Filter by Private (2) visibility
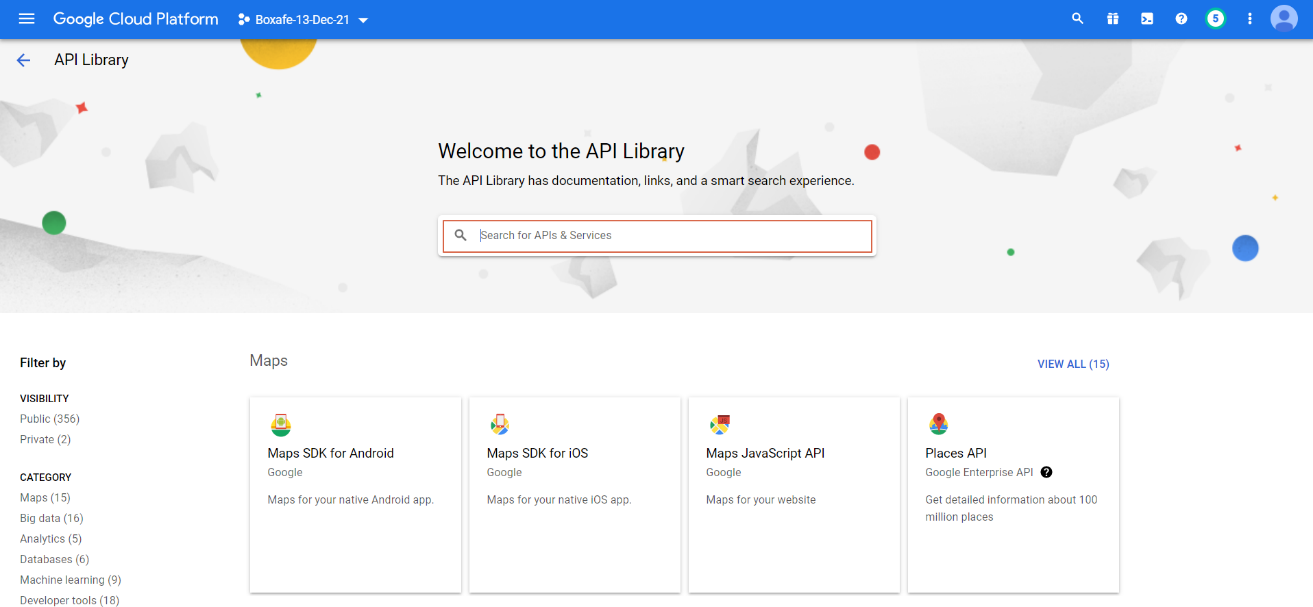Image resolution: width=1313 pixels, height=607 pixels. pos(45,439)
